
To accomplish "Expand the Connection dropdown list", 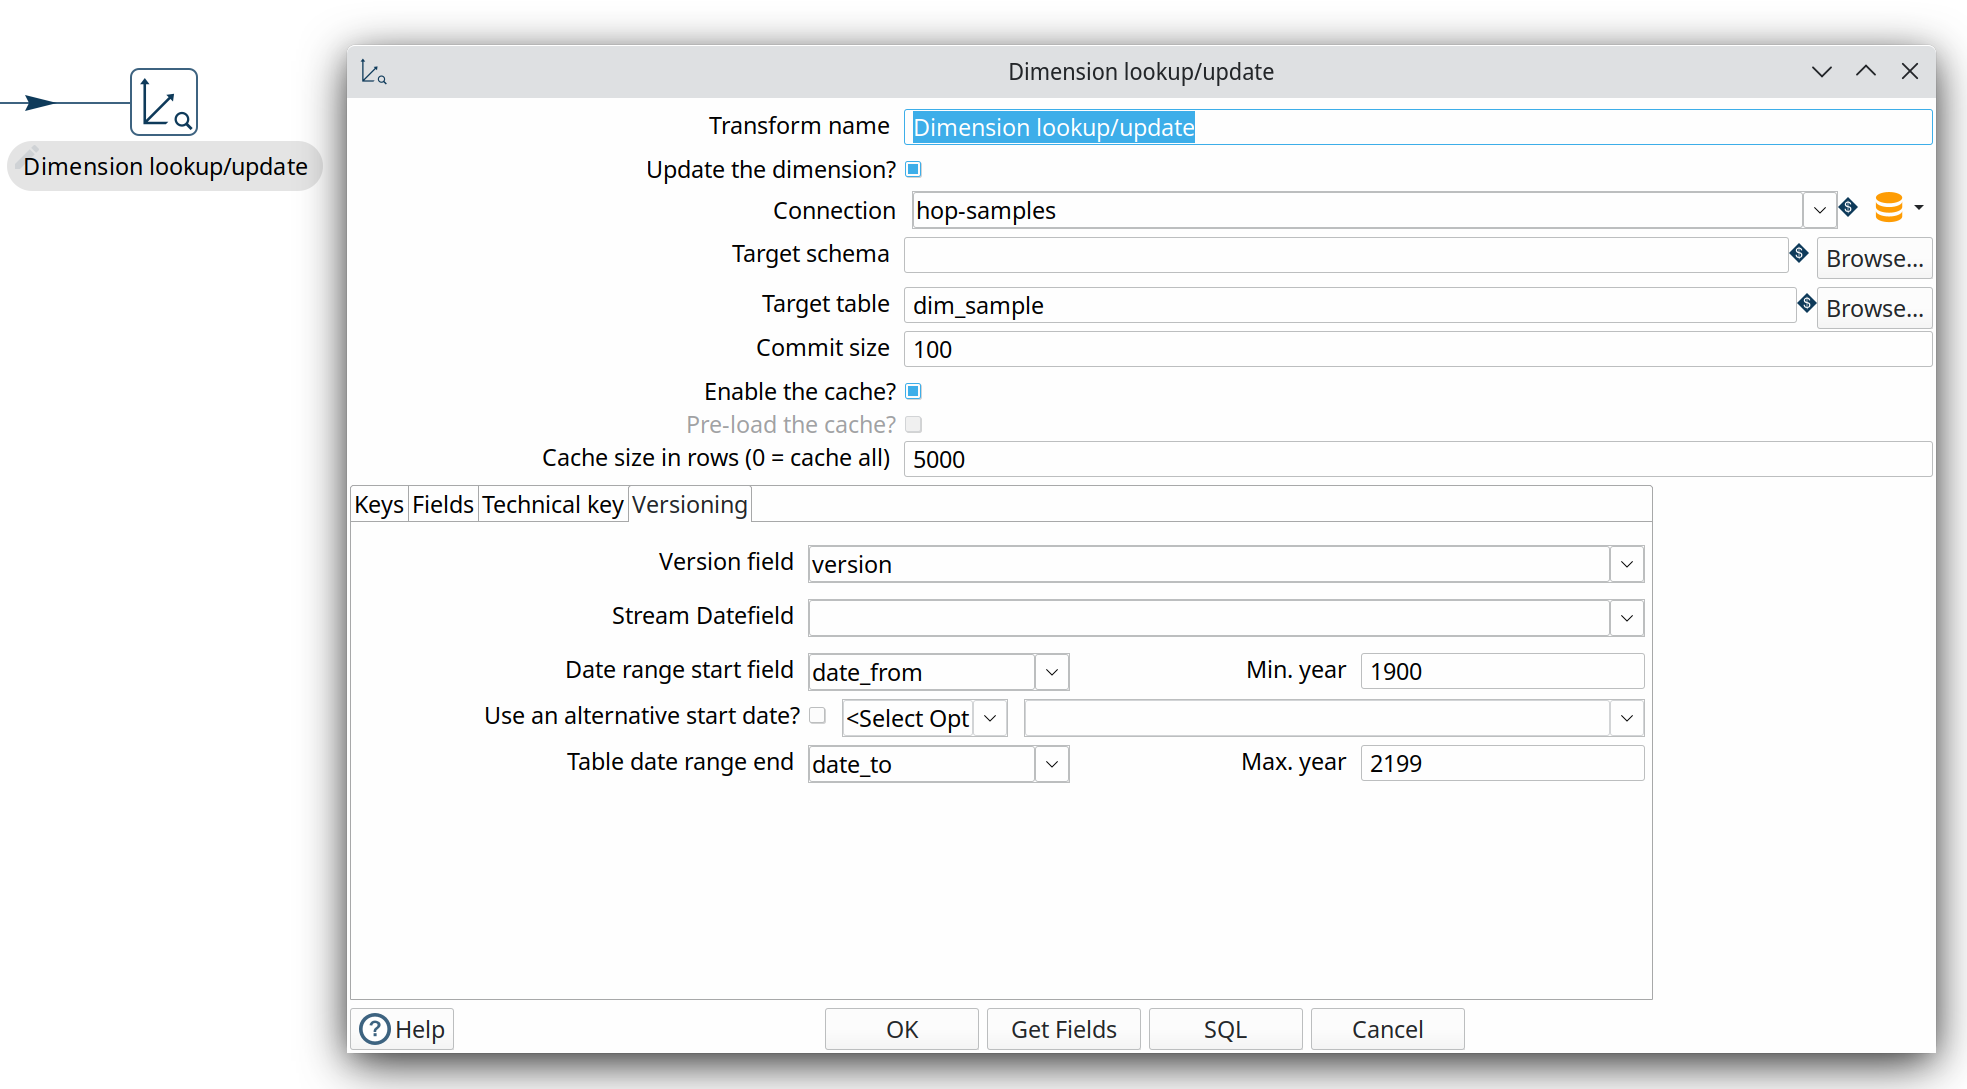I will pyautogui.click(x=1819, y=210).
